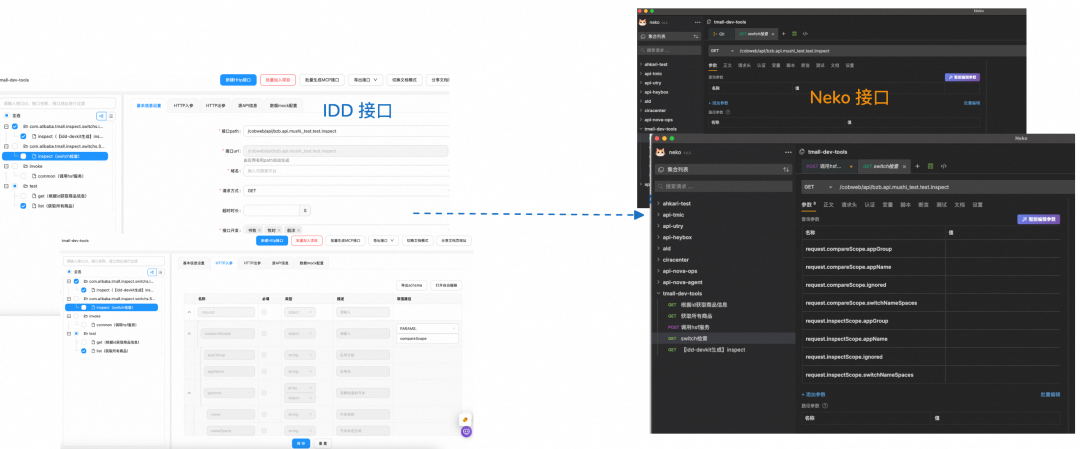Uncheck the list（获取所有商品）checkbox on IDD basic-info page
Image resolution: width=1080 pixels, height=449 pixels.
coord(23,206)
